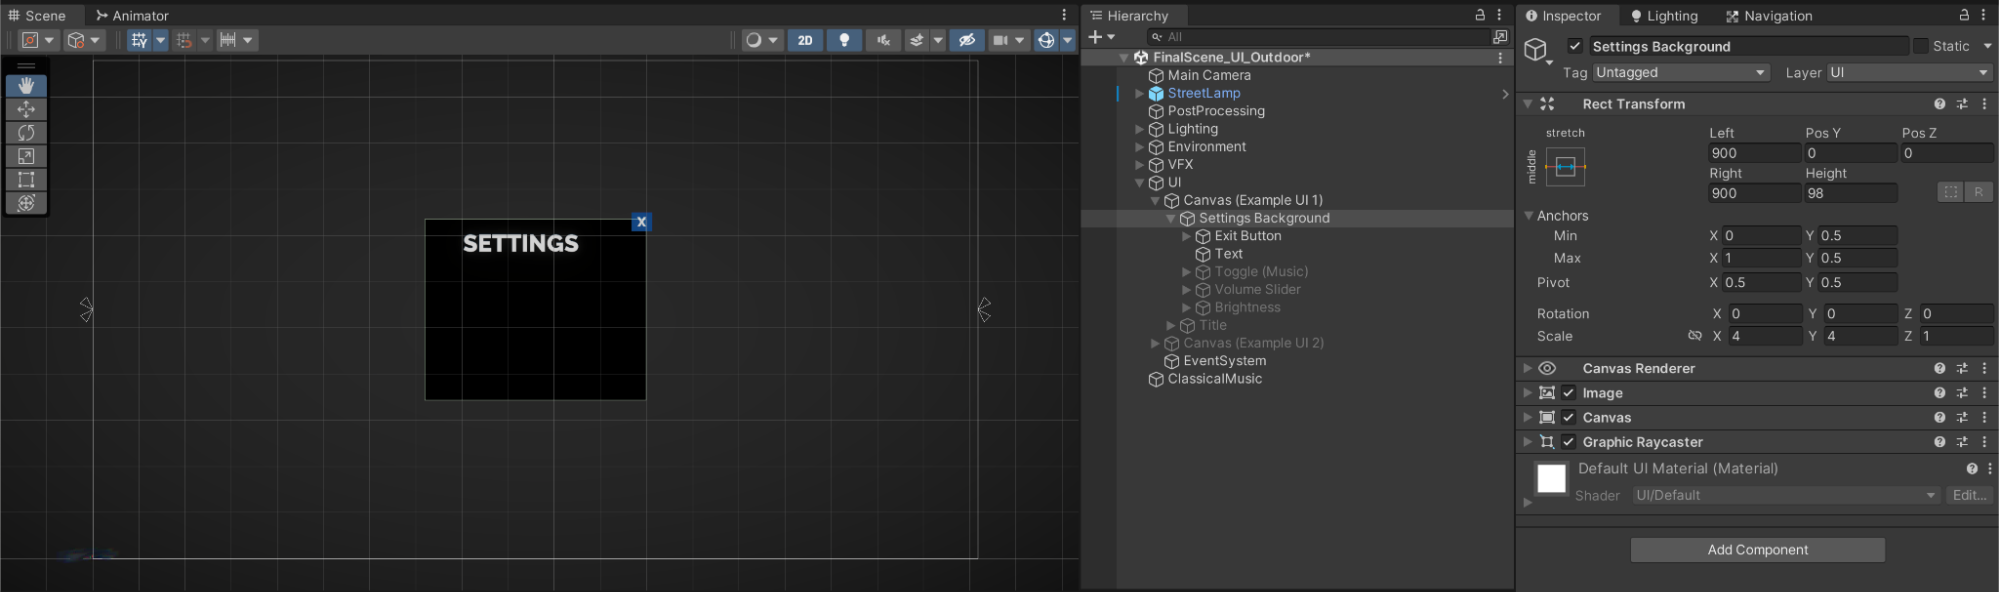Disable the Image component checkbox
The width and height of the screenshot is (1999, 592).
click(1568, 393)
